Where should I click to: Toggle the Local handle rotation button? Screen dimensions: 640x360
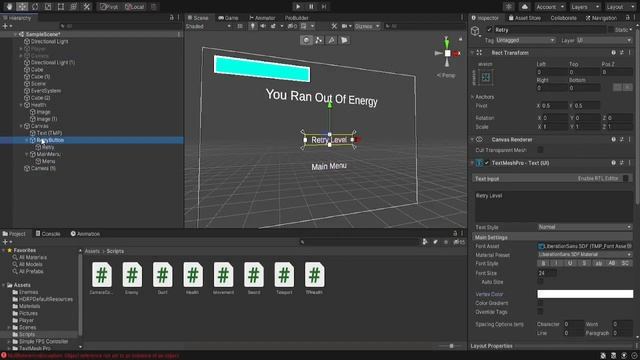pos(135,7)
